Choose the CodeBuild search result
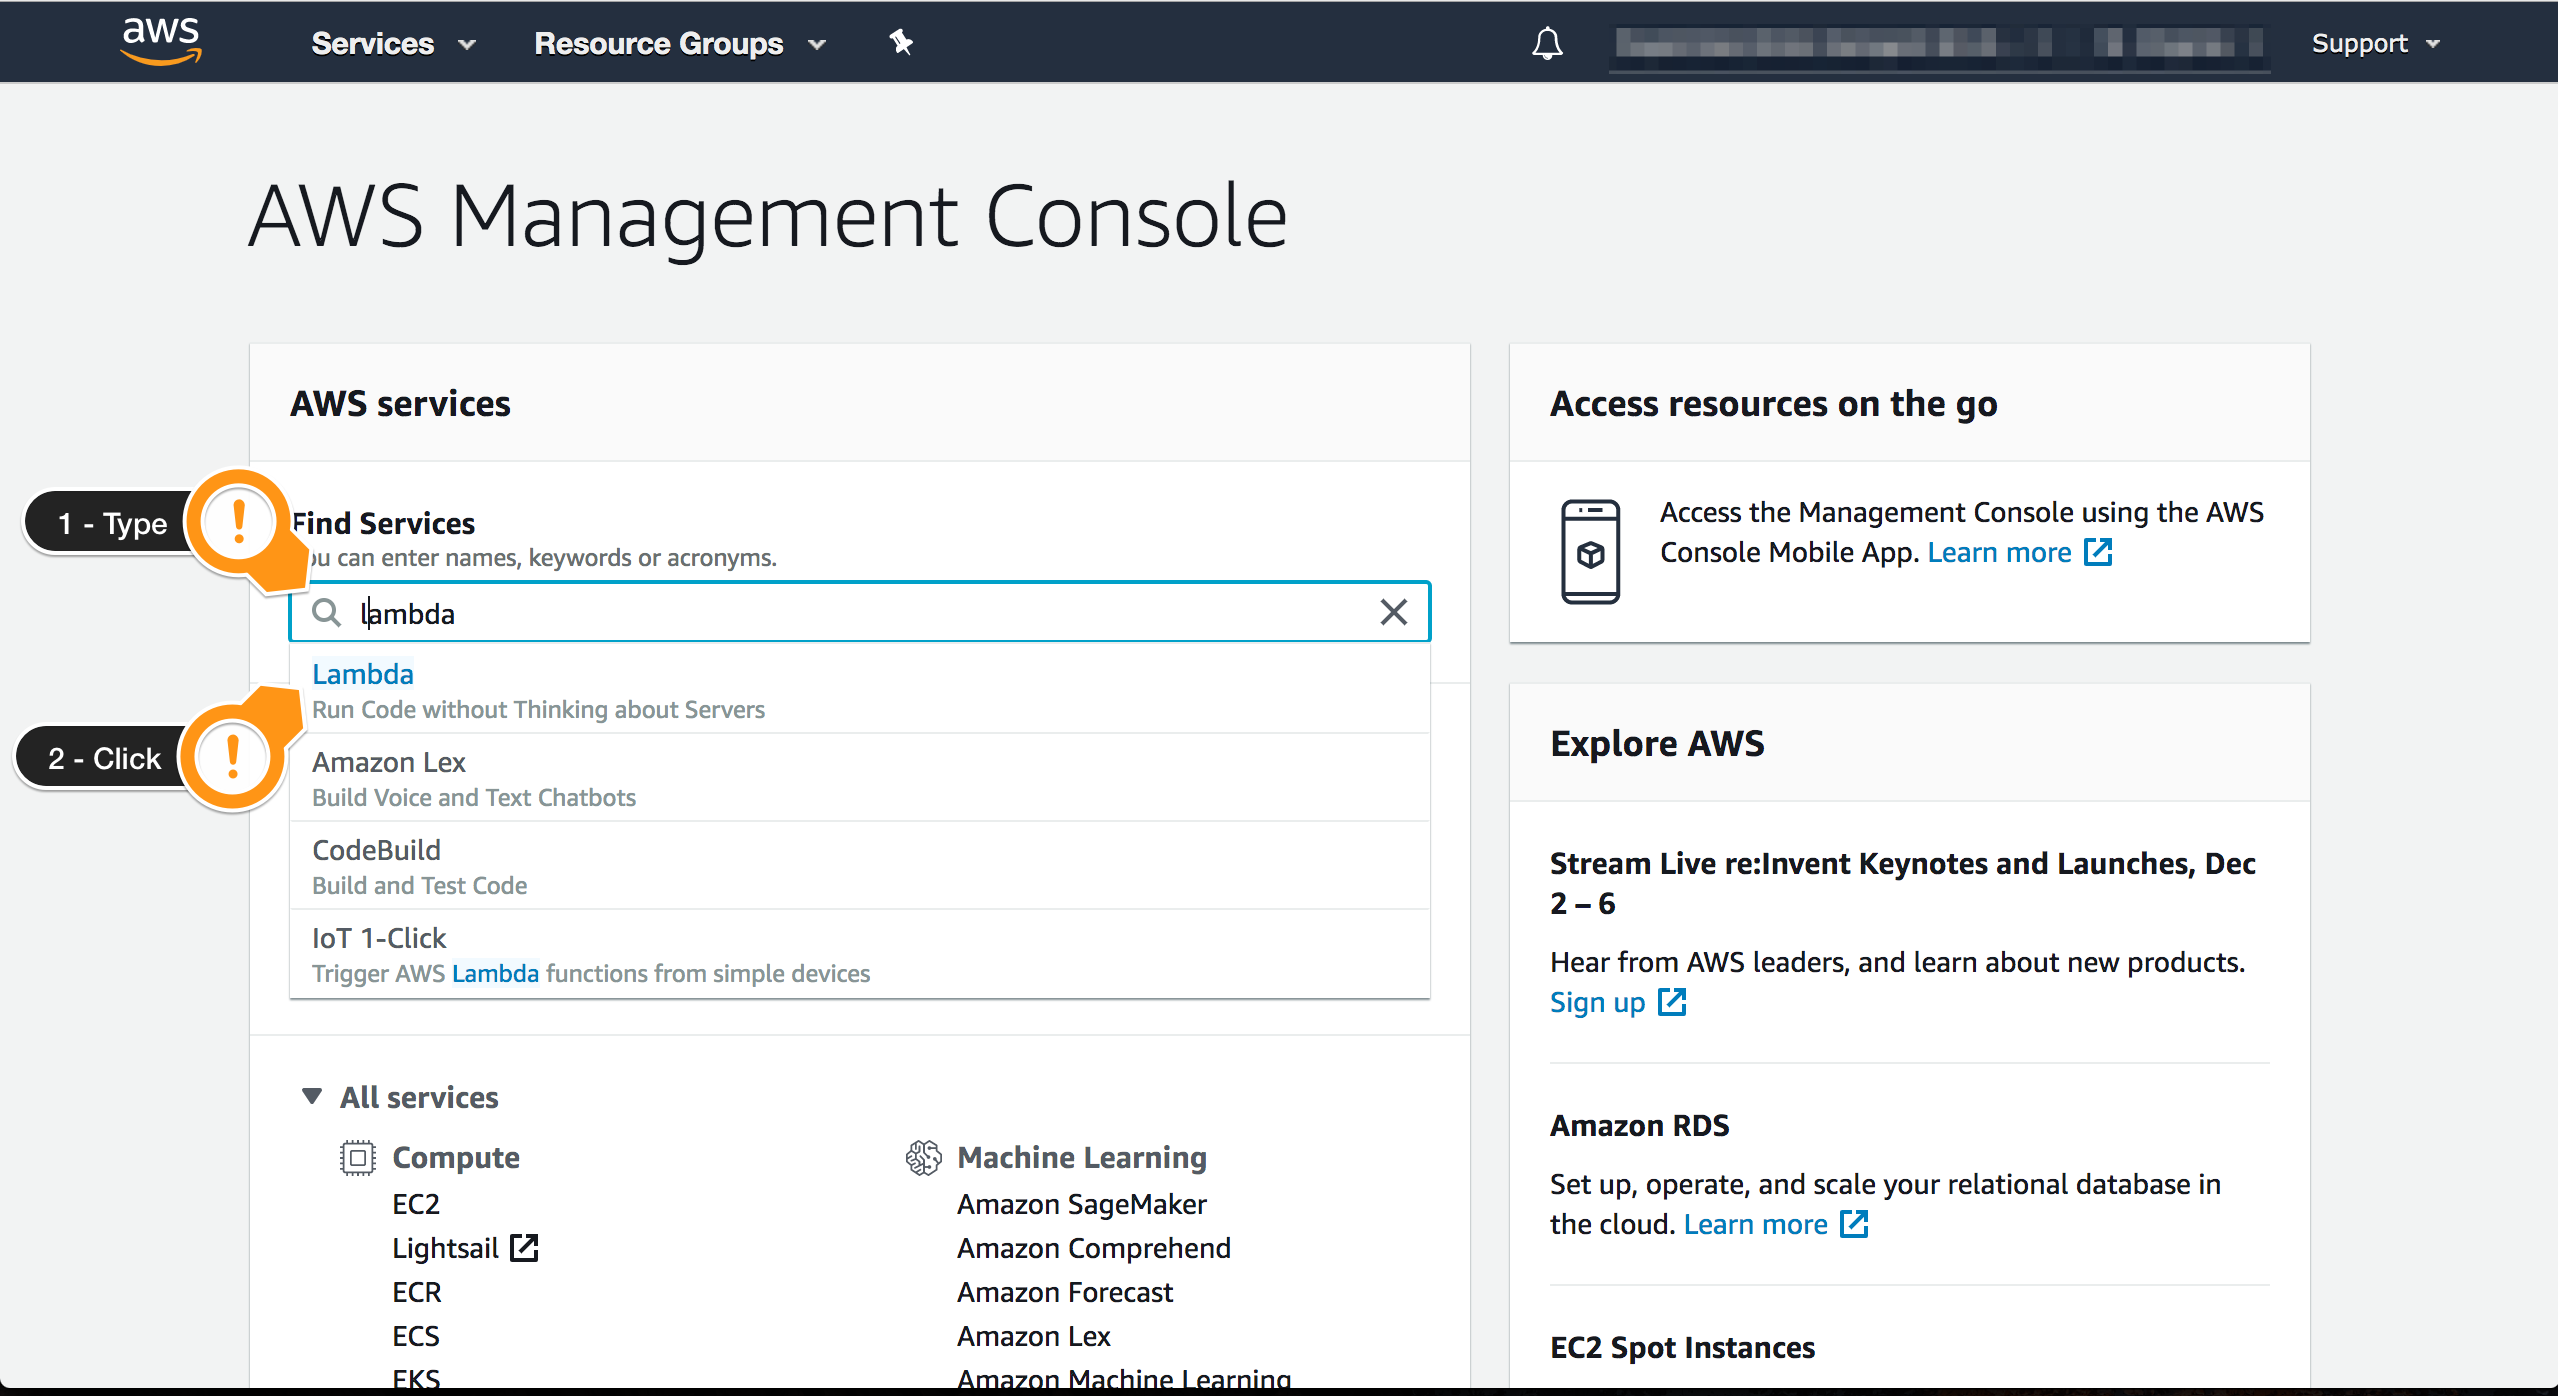 (860, 866)
